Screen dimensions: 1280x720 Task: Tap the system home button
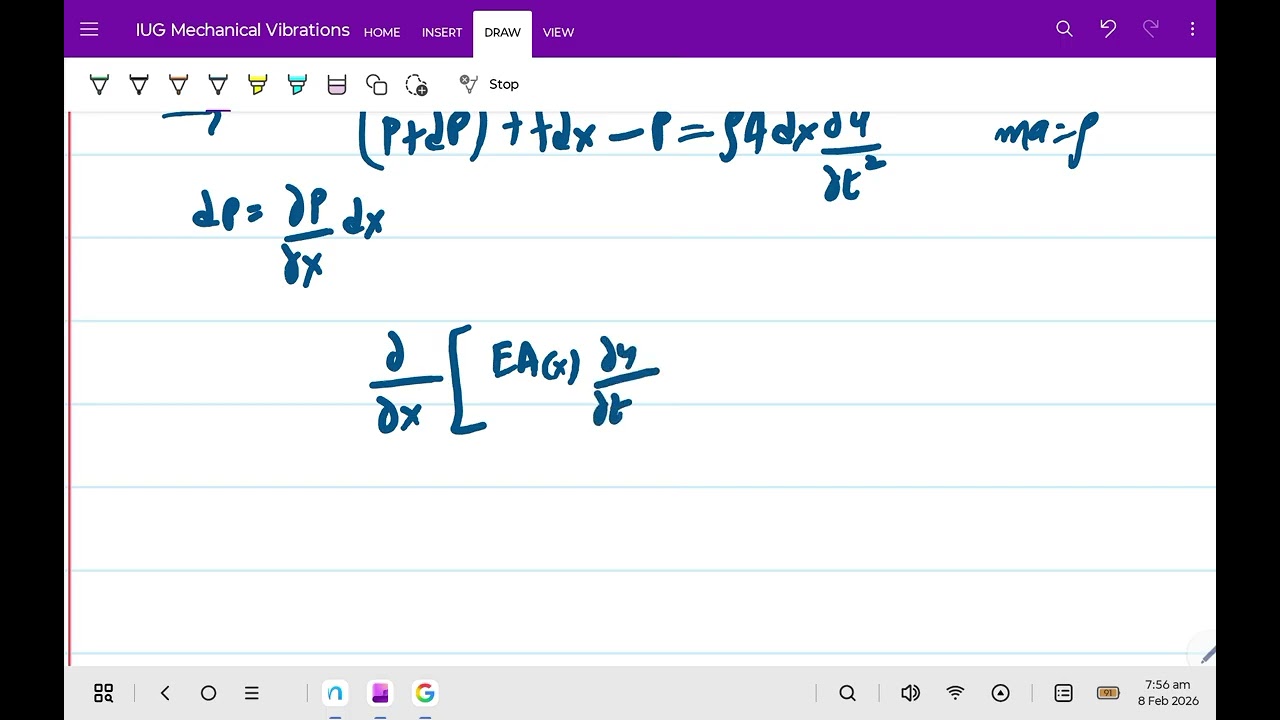click(208, 693)
